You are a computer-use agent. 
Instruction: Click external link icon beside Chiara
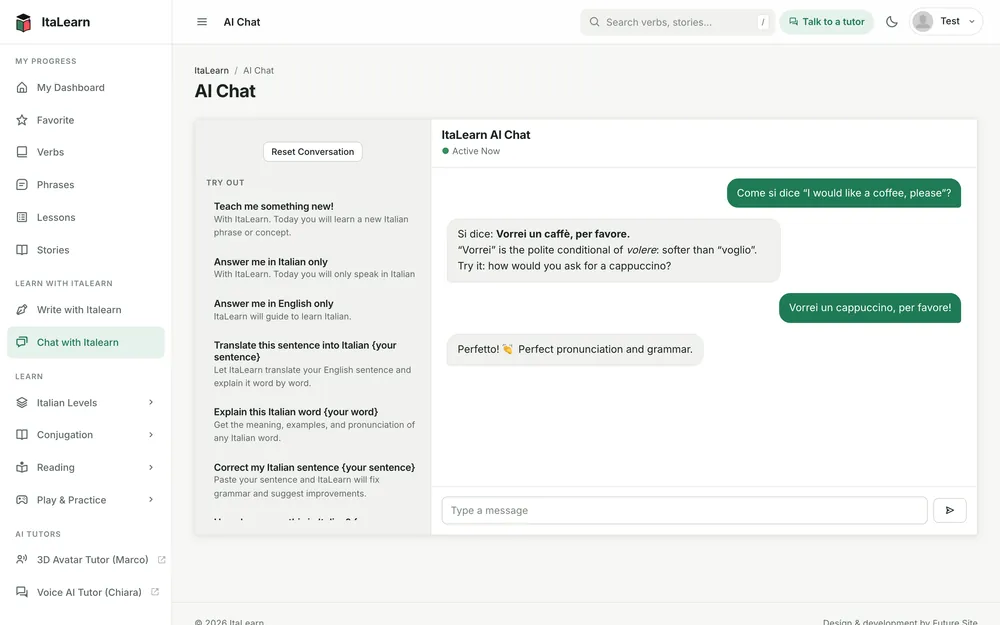[155, 592]
